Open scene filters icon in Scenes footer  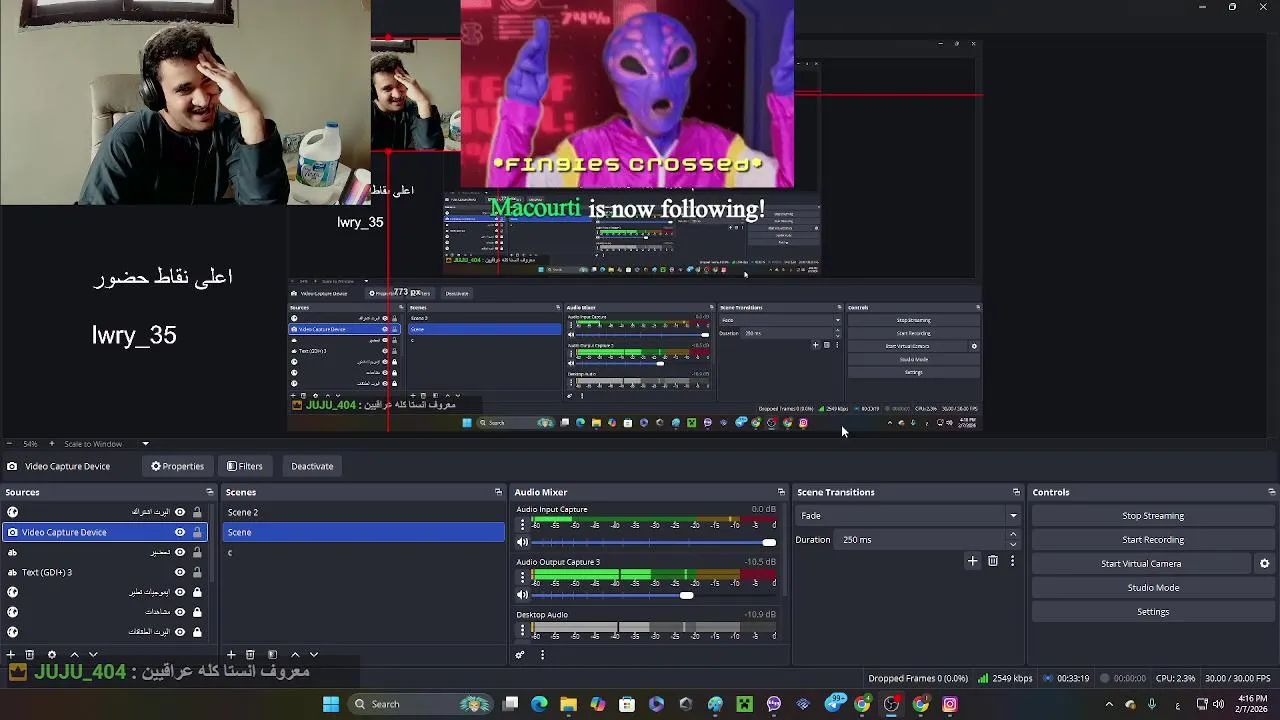tap(272, 655)
